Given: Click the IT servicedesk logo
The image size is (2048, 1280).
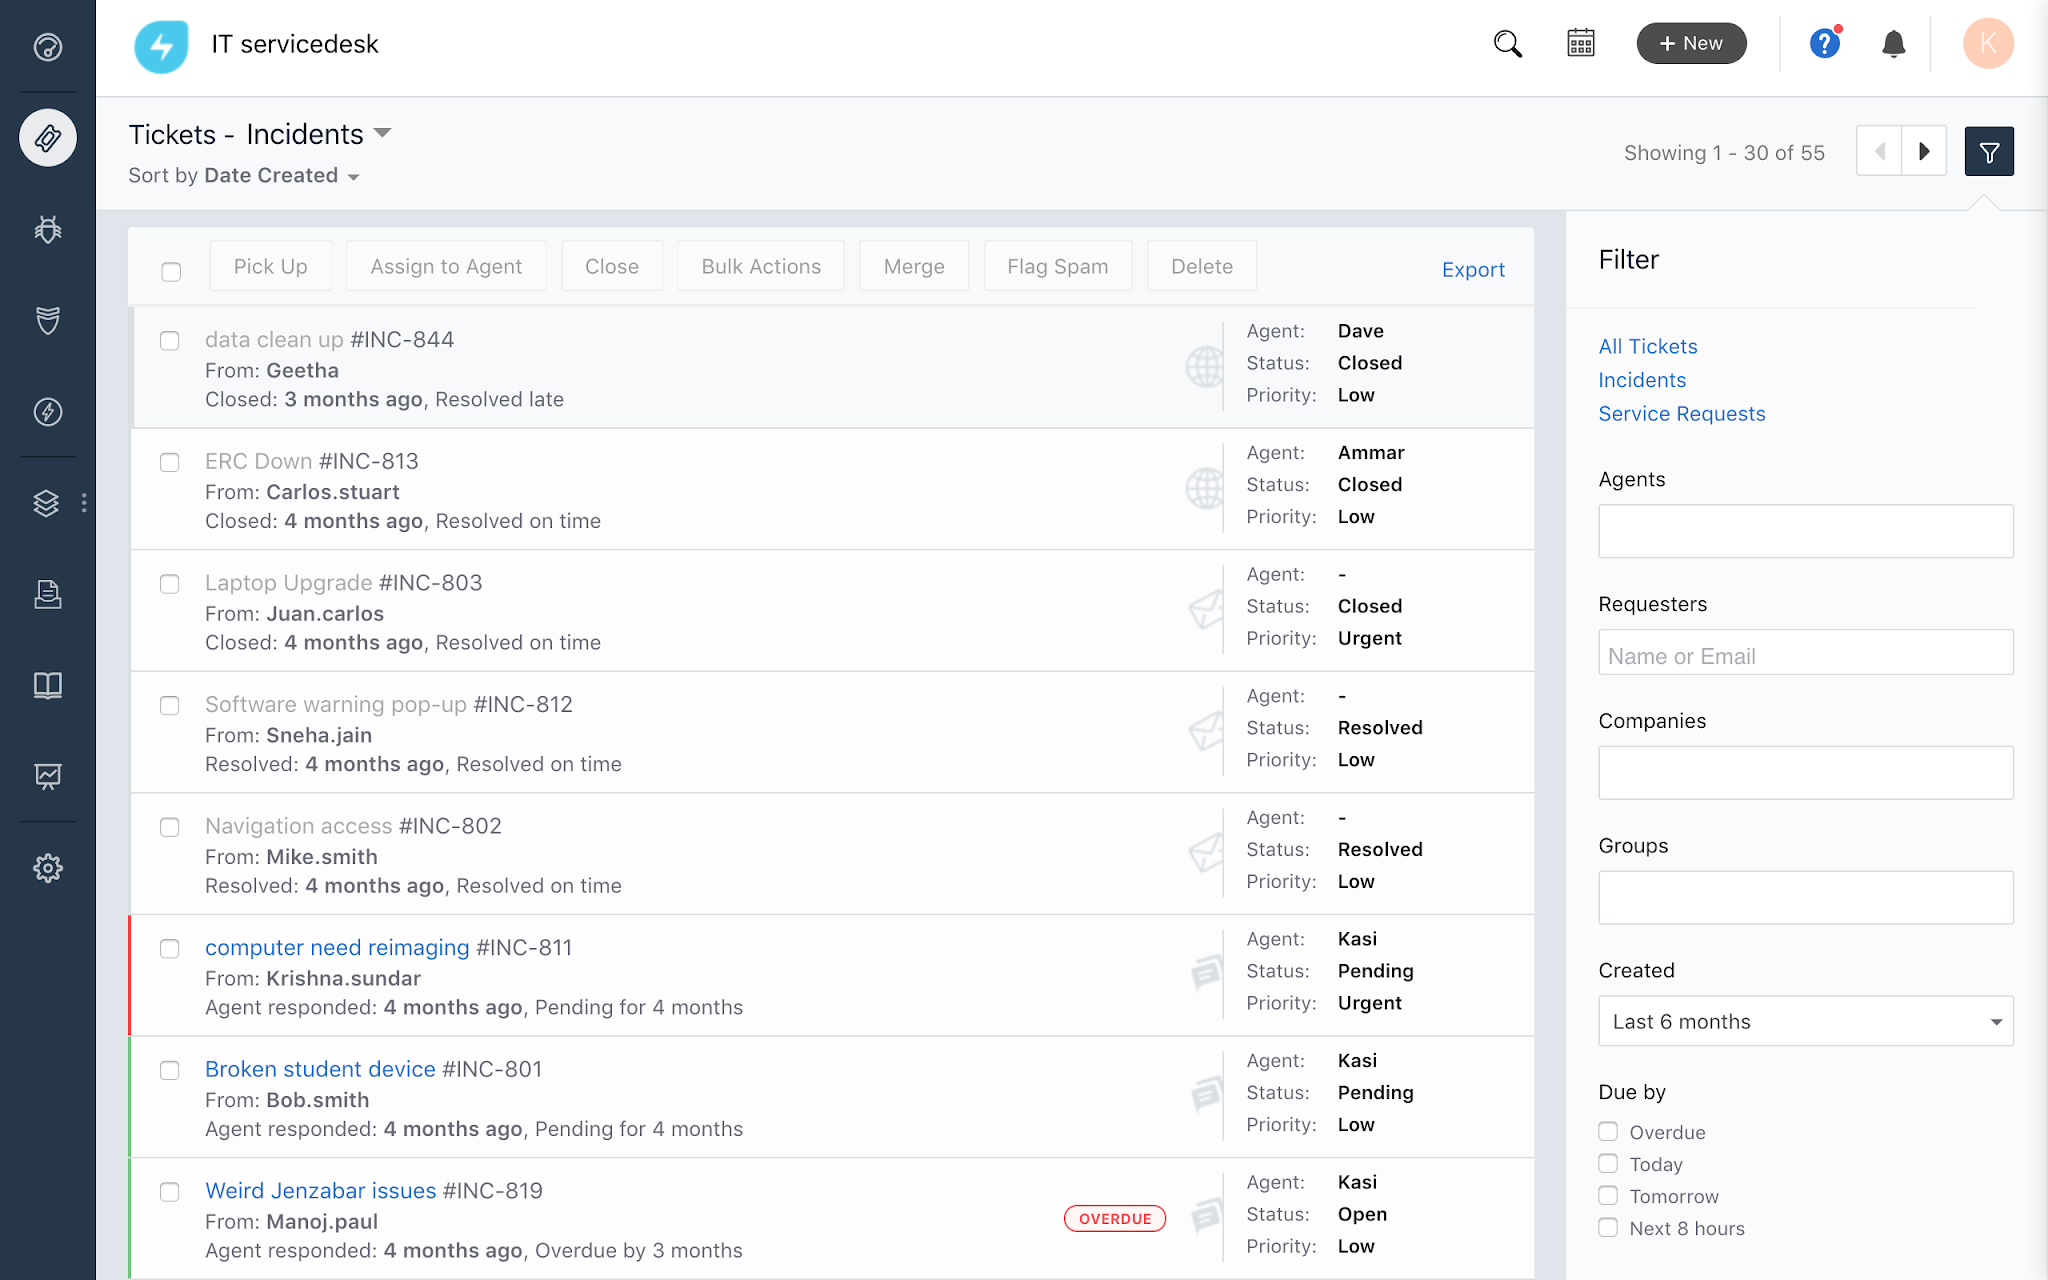Looking at the screenshot, I should [161, 46].
